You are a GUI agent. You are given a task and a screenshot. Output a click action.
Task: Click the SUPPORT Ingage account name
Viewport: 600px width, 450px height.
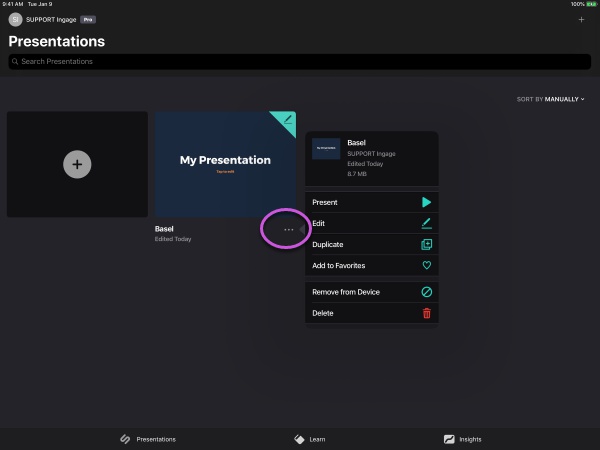tap(51, 20)
